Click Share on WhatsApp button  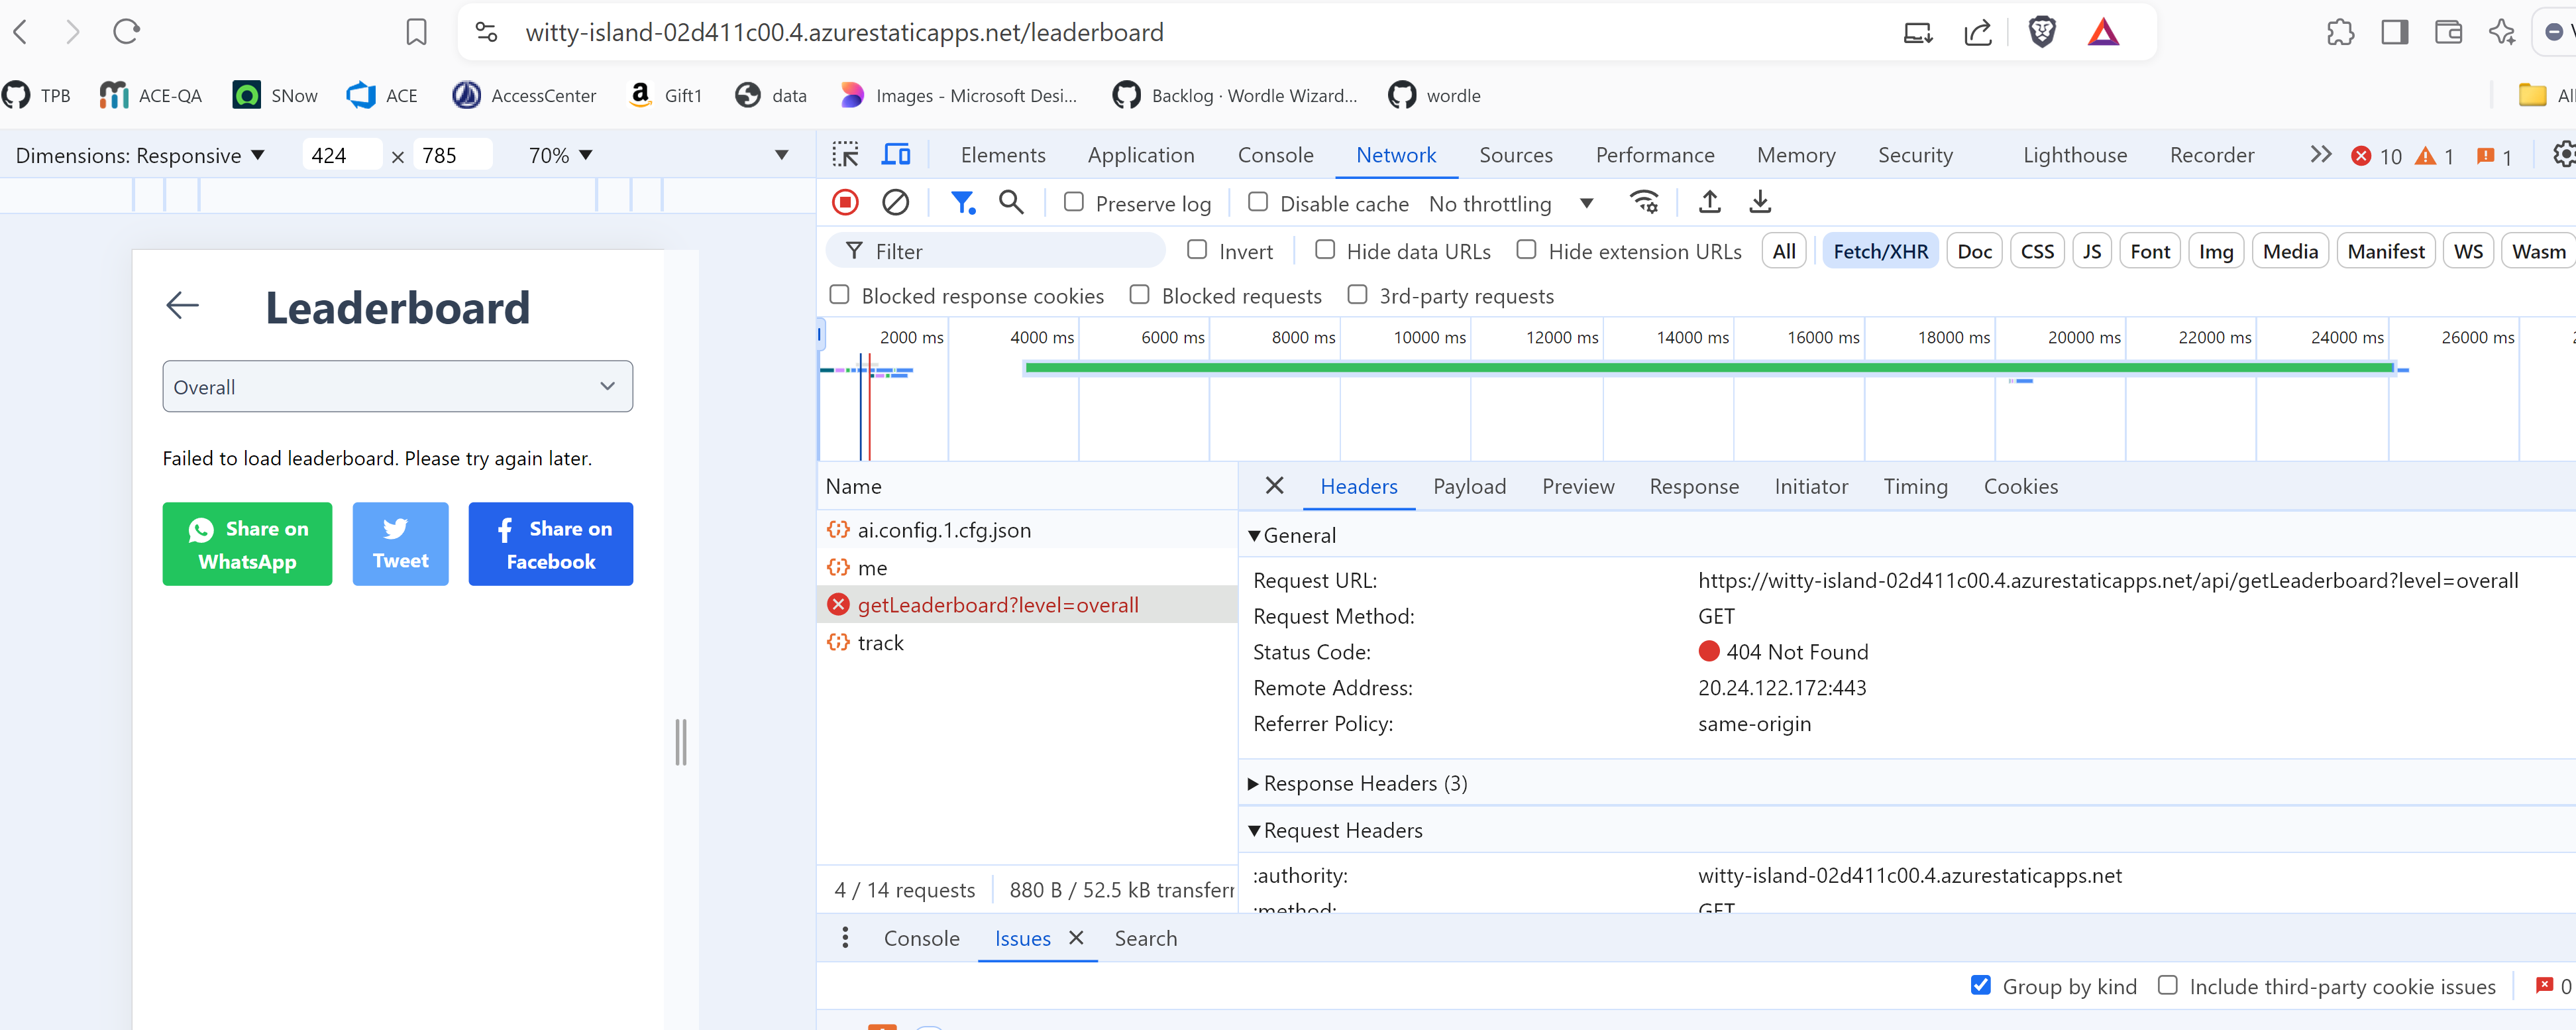point(247,544)
